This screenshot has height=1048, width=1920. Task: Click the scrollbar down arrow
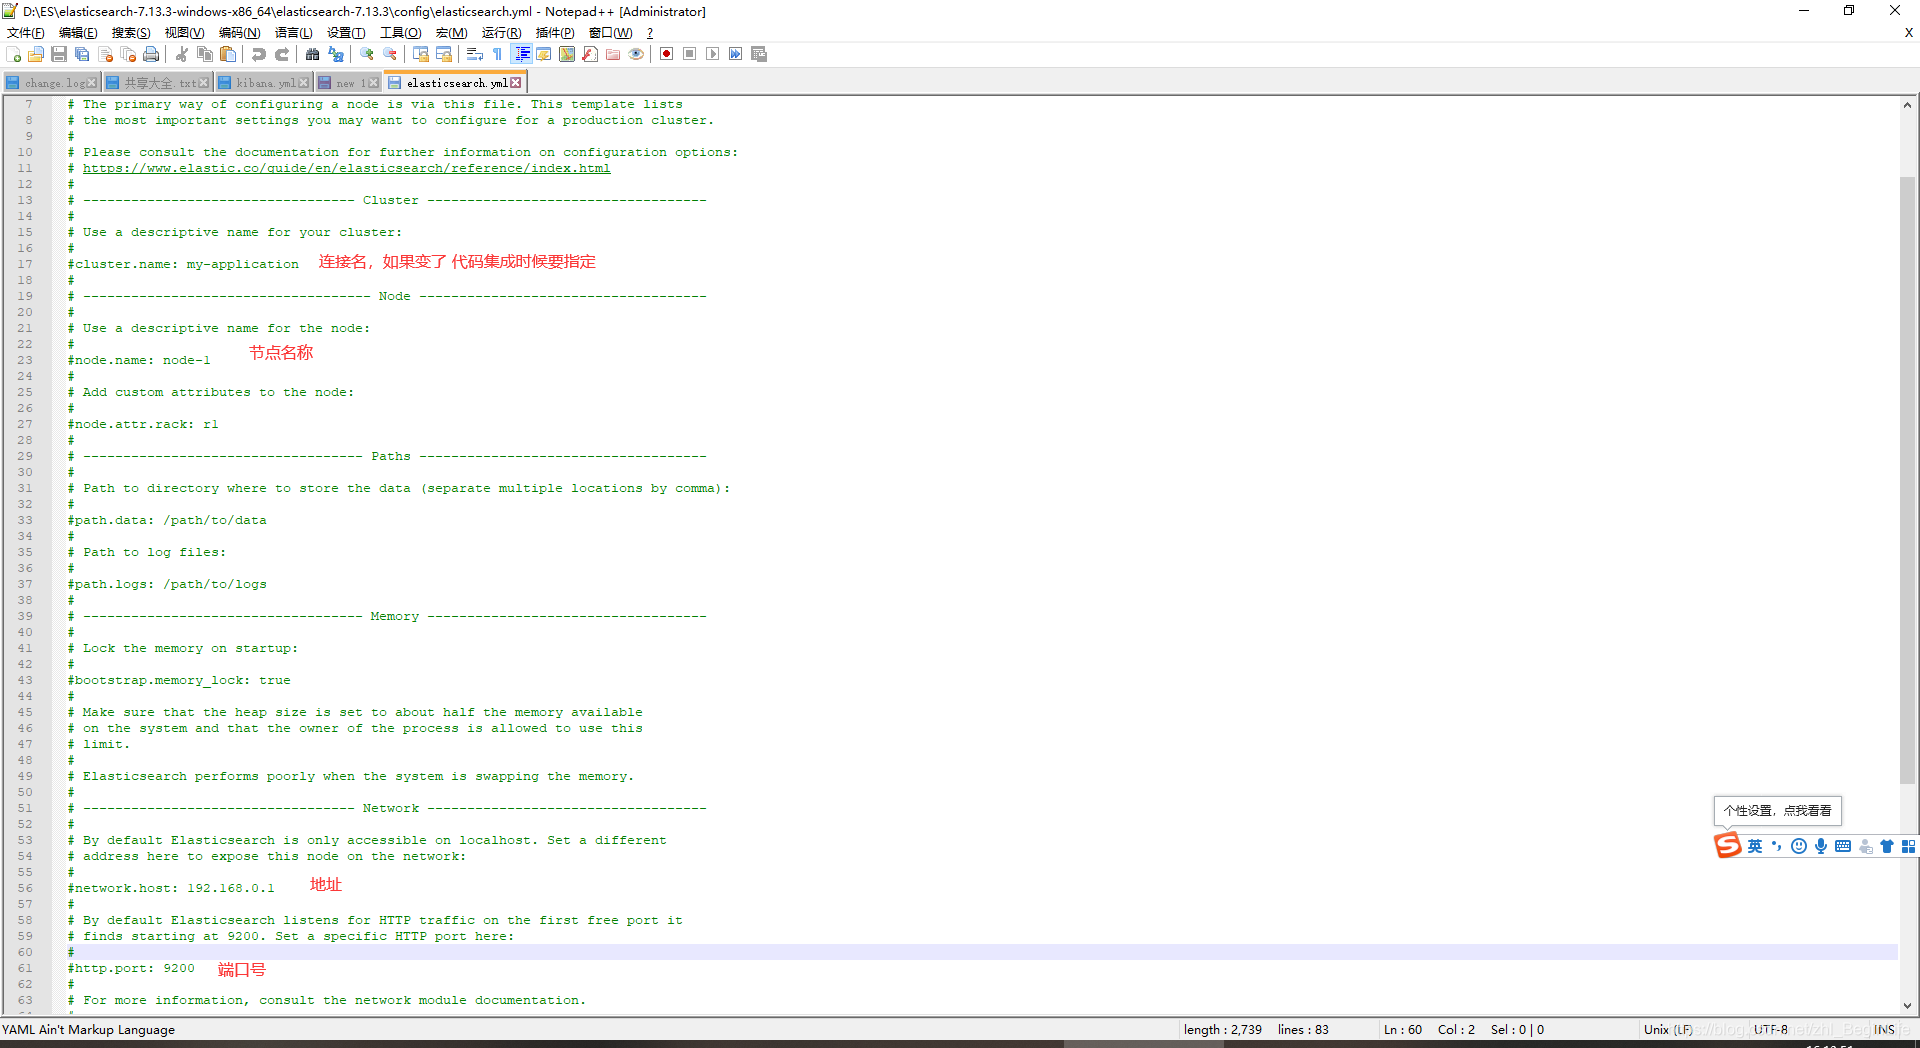point(1907,1006)
